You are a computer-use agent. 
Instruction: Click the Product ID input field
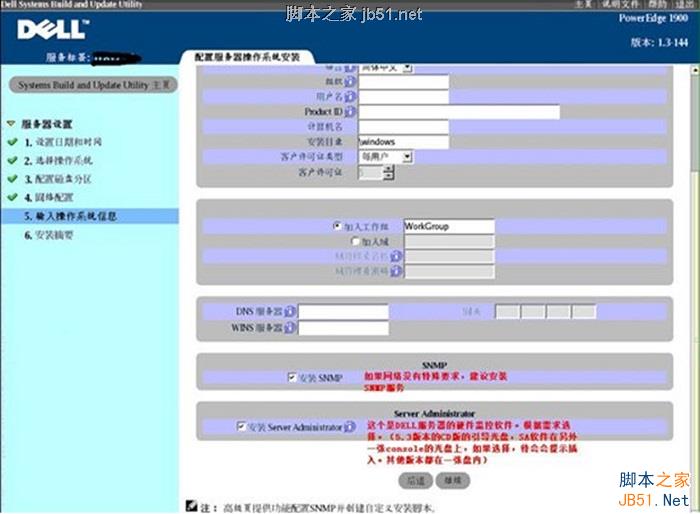pos(459,112)
